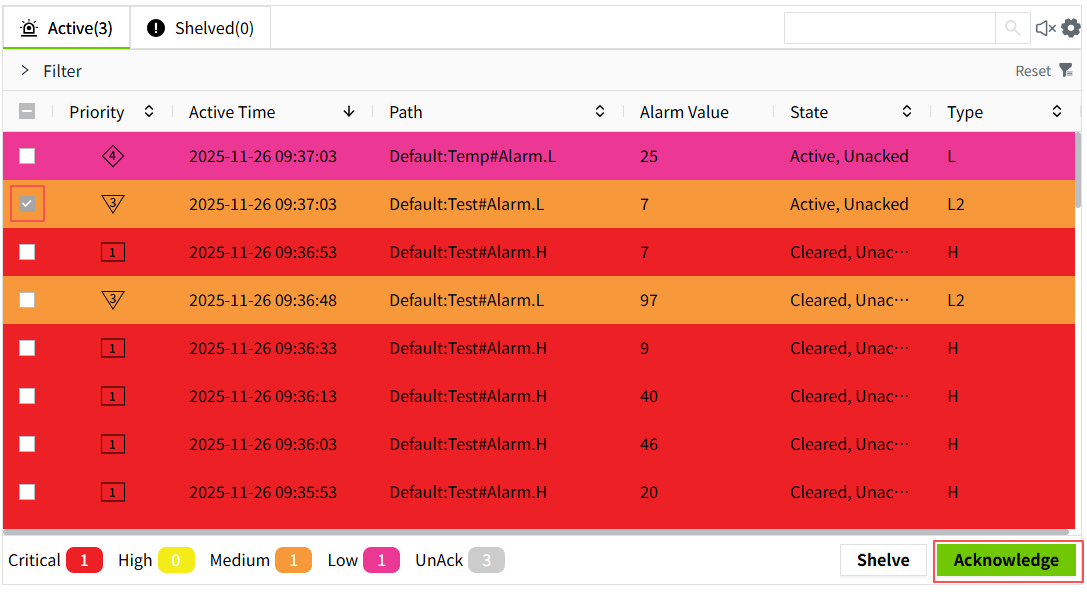Click the Shelve button

[x=883, y=560]
